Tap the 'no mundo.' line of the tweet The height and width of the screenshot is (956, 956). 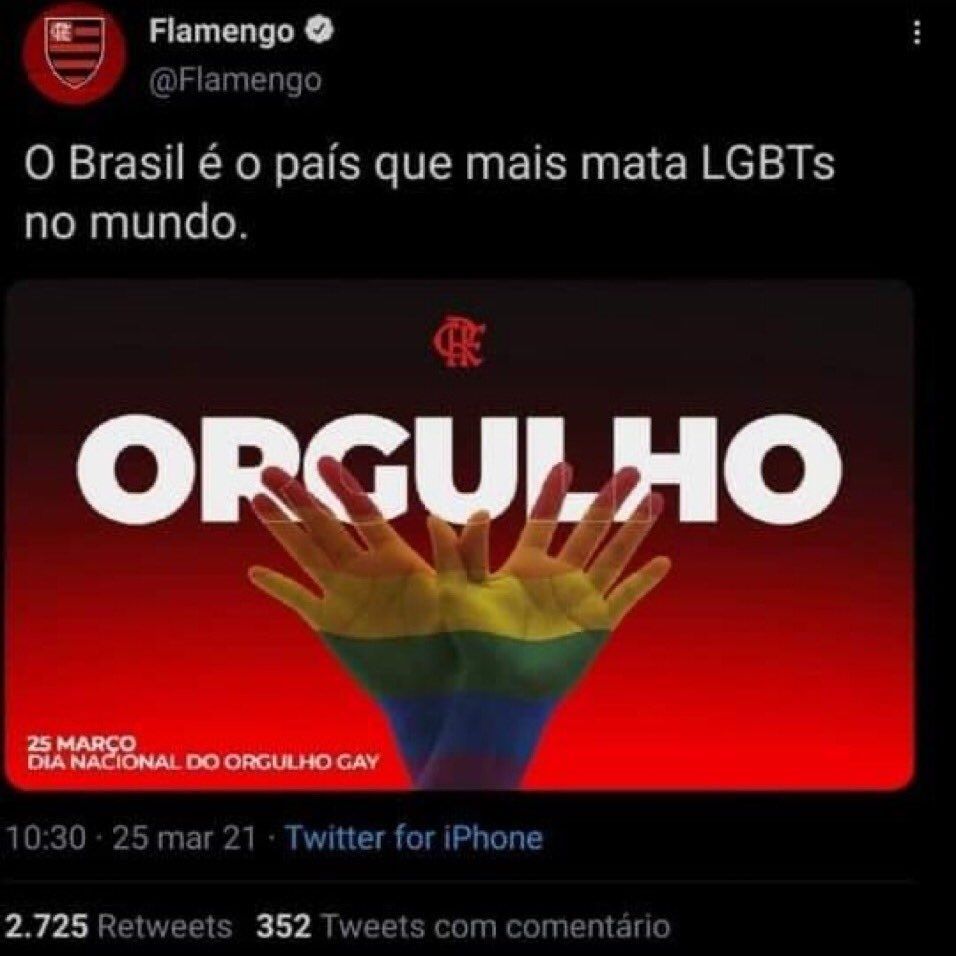pos(137,223)
